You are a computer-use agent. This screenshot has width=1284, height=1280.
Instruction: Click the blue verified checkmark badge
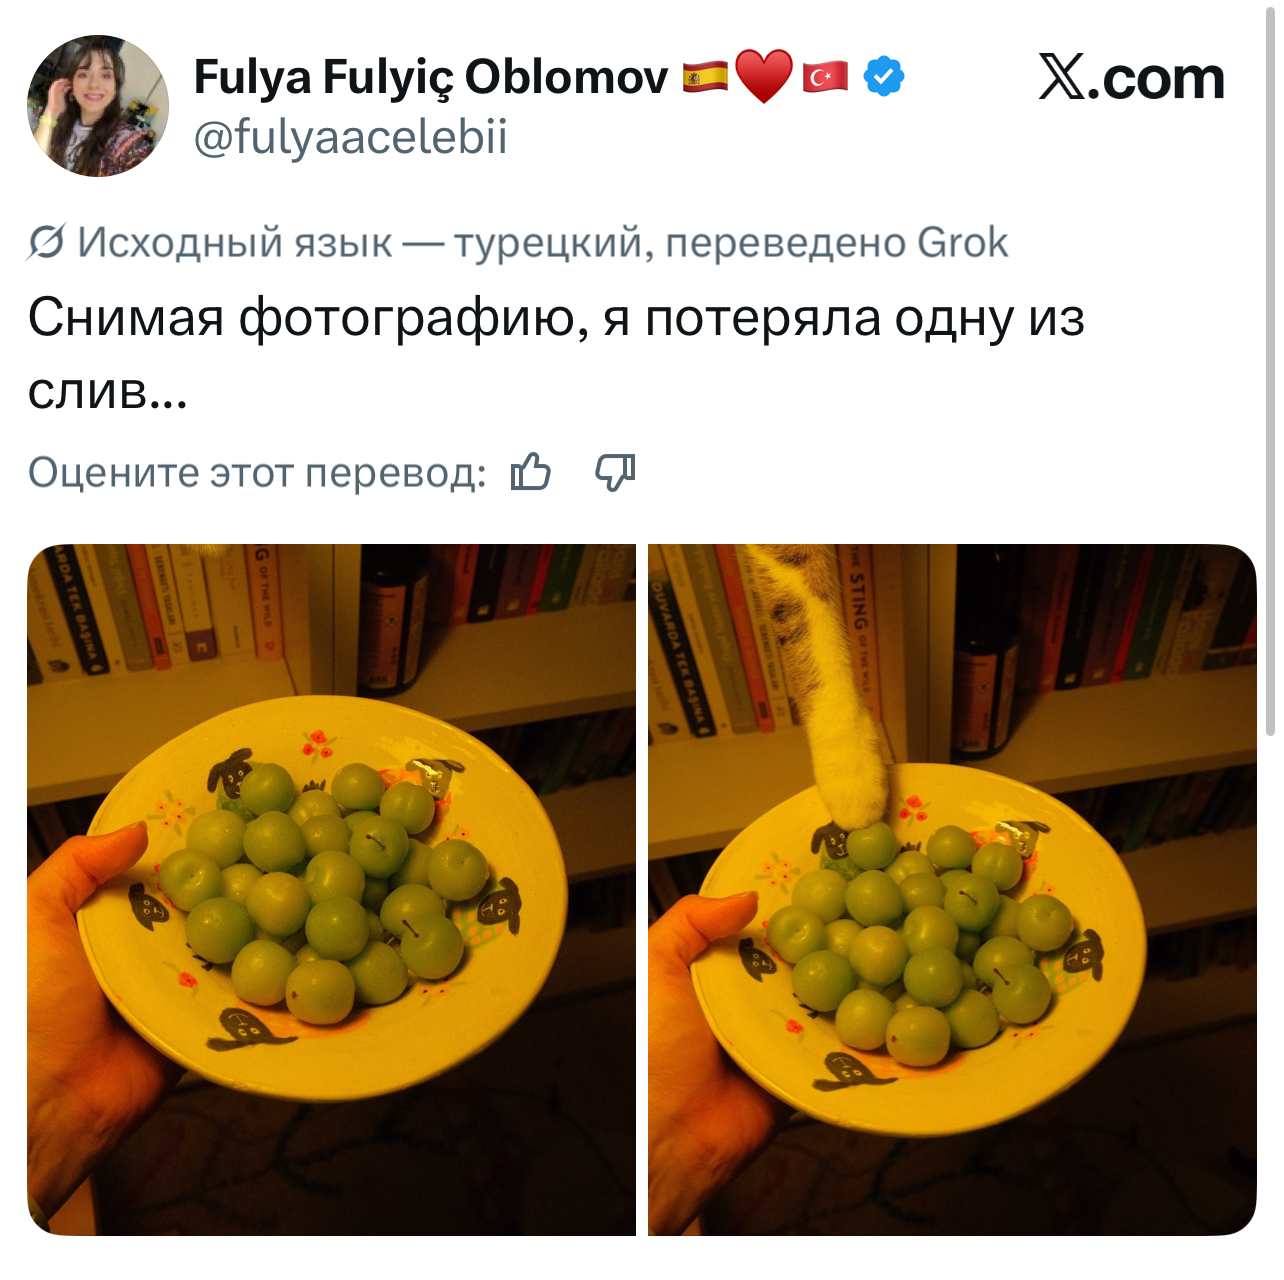(x=883, y=77)
